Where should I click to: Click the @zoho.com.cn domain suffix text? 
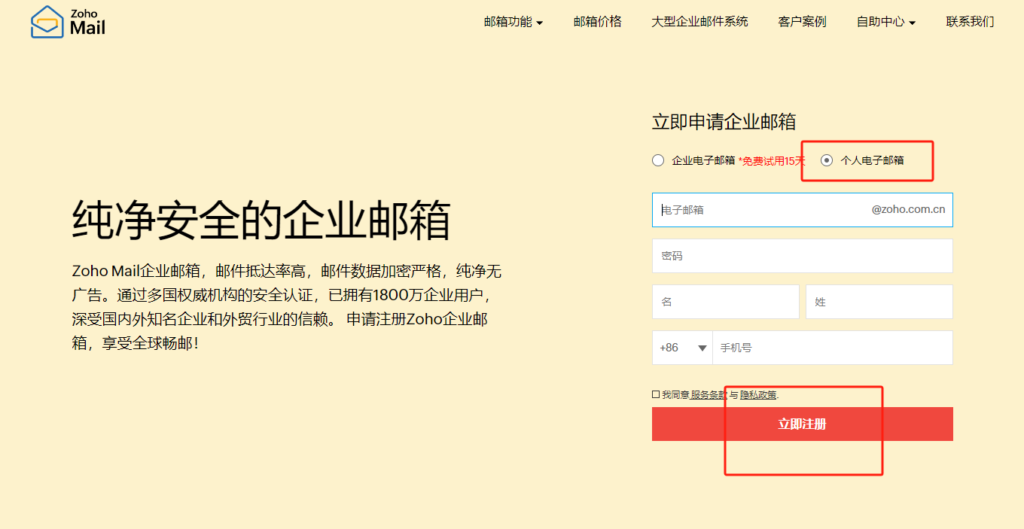(908, 210)
